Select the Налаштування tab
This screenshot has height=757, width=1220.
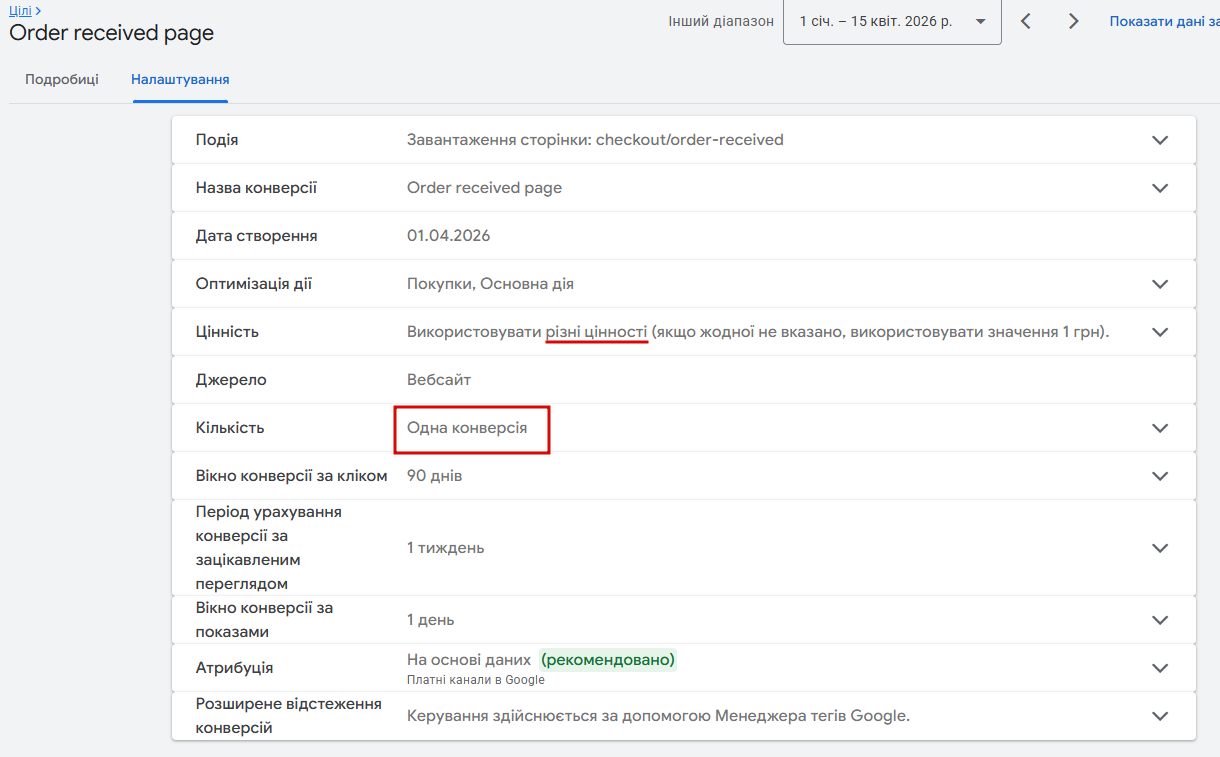[180, 79]
